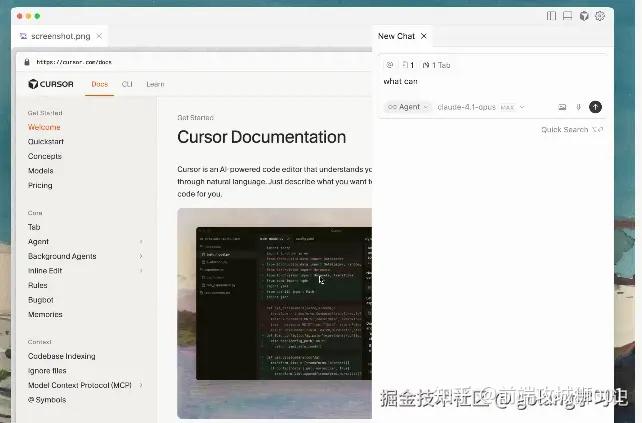Expand the Model Context Protocol chevron
The height and width of the screenshot is (423, 642).
141,385
